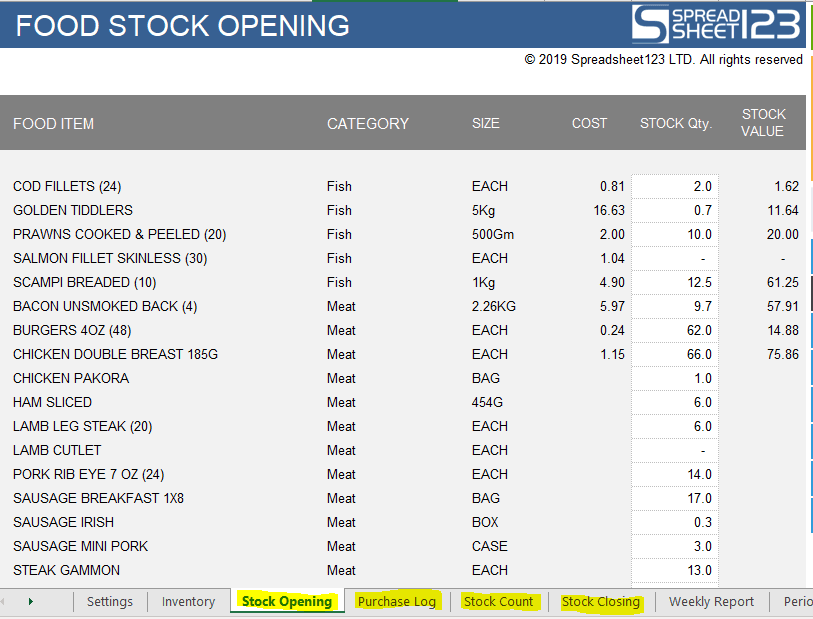Click the Stock Qty cell for CHICKEN PAKORA

tap(675, 378)
